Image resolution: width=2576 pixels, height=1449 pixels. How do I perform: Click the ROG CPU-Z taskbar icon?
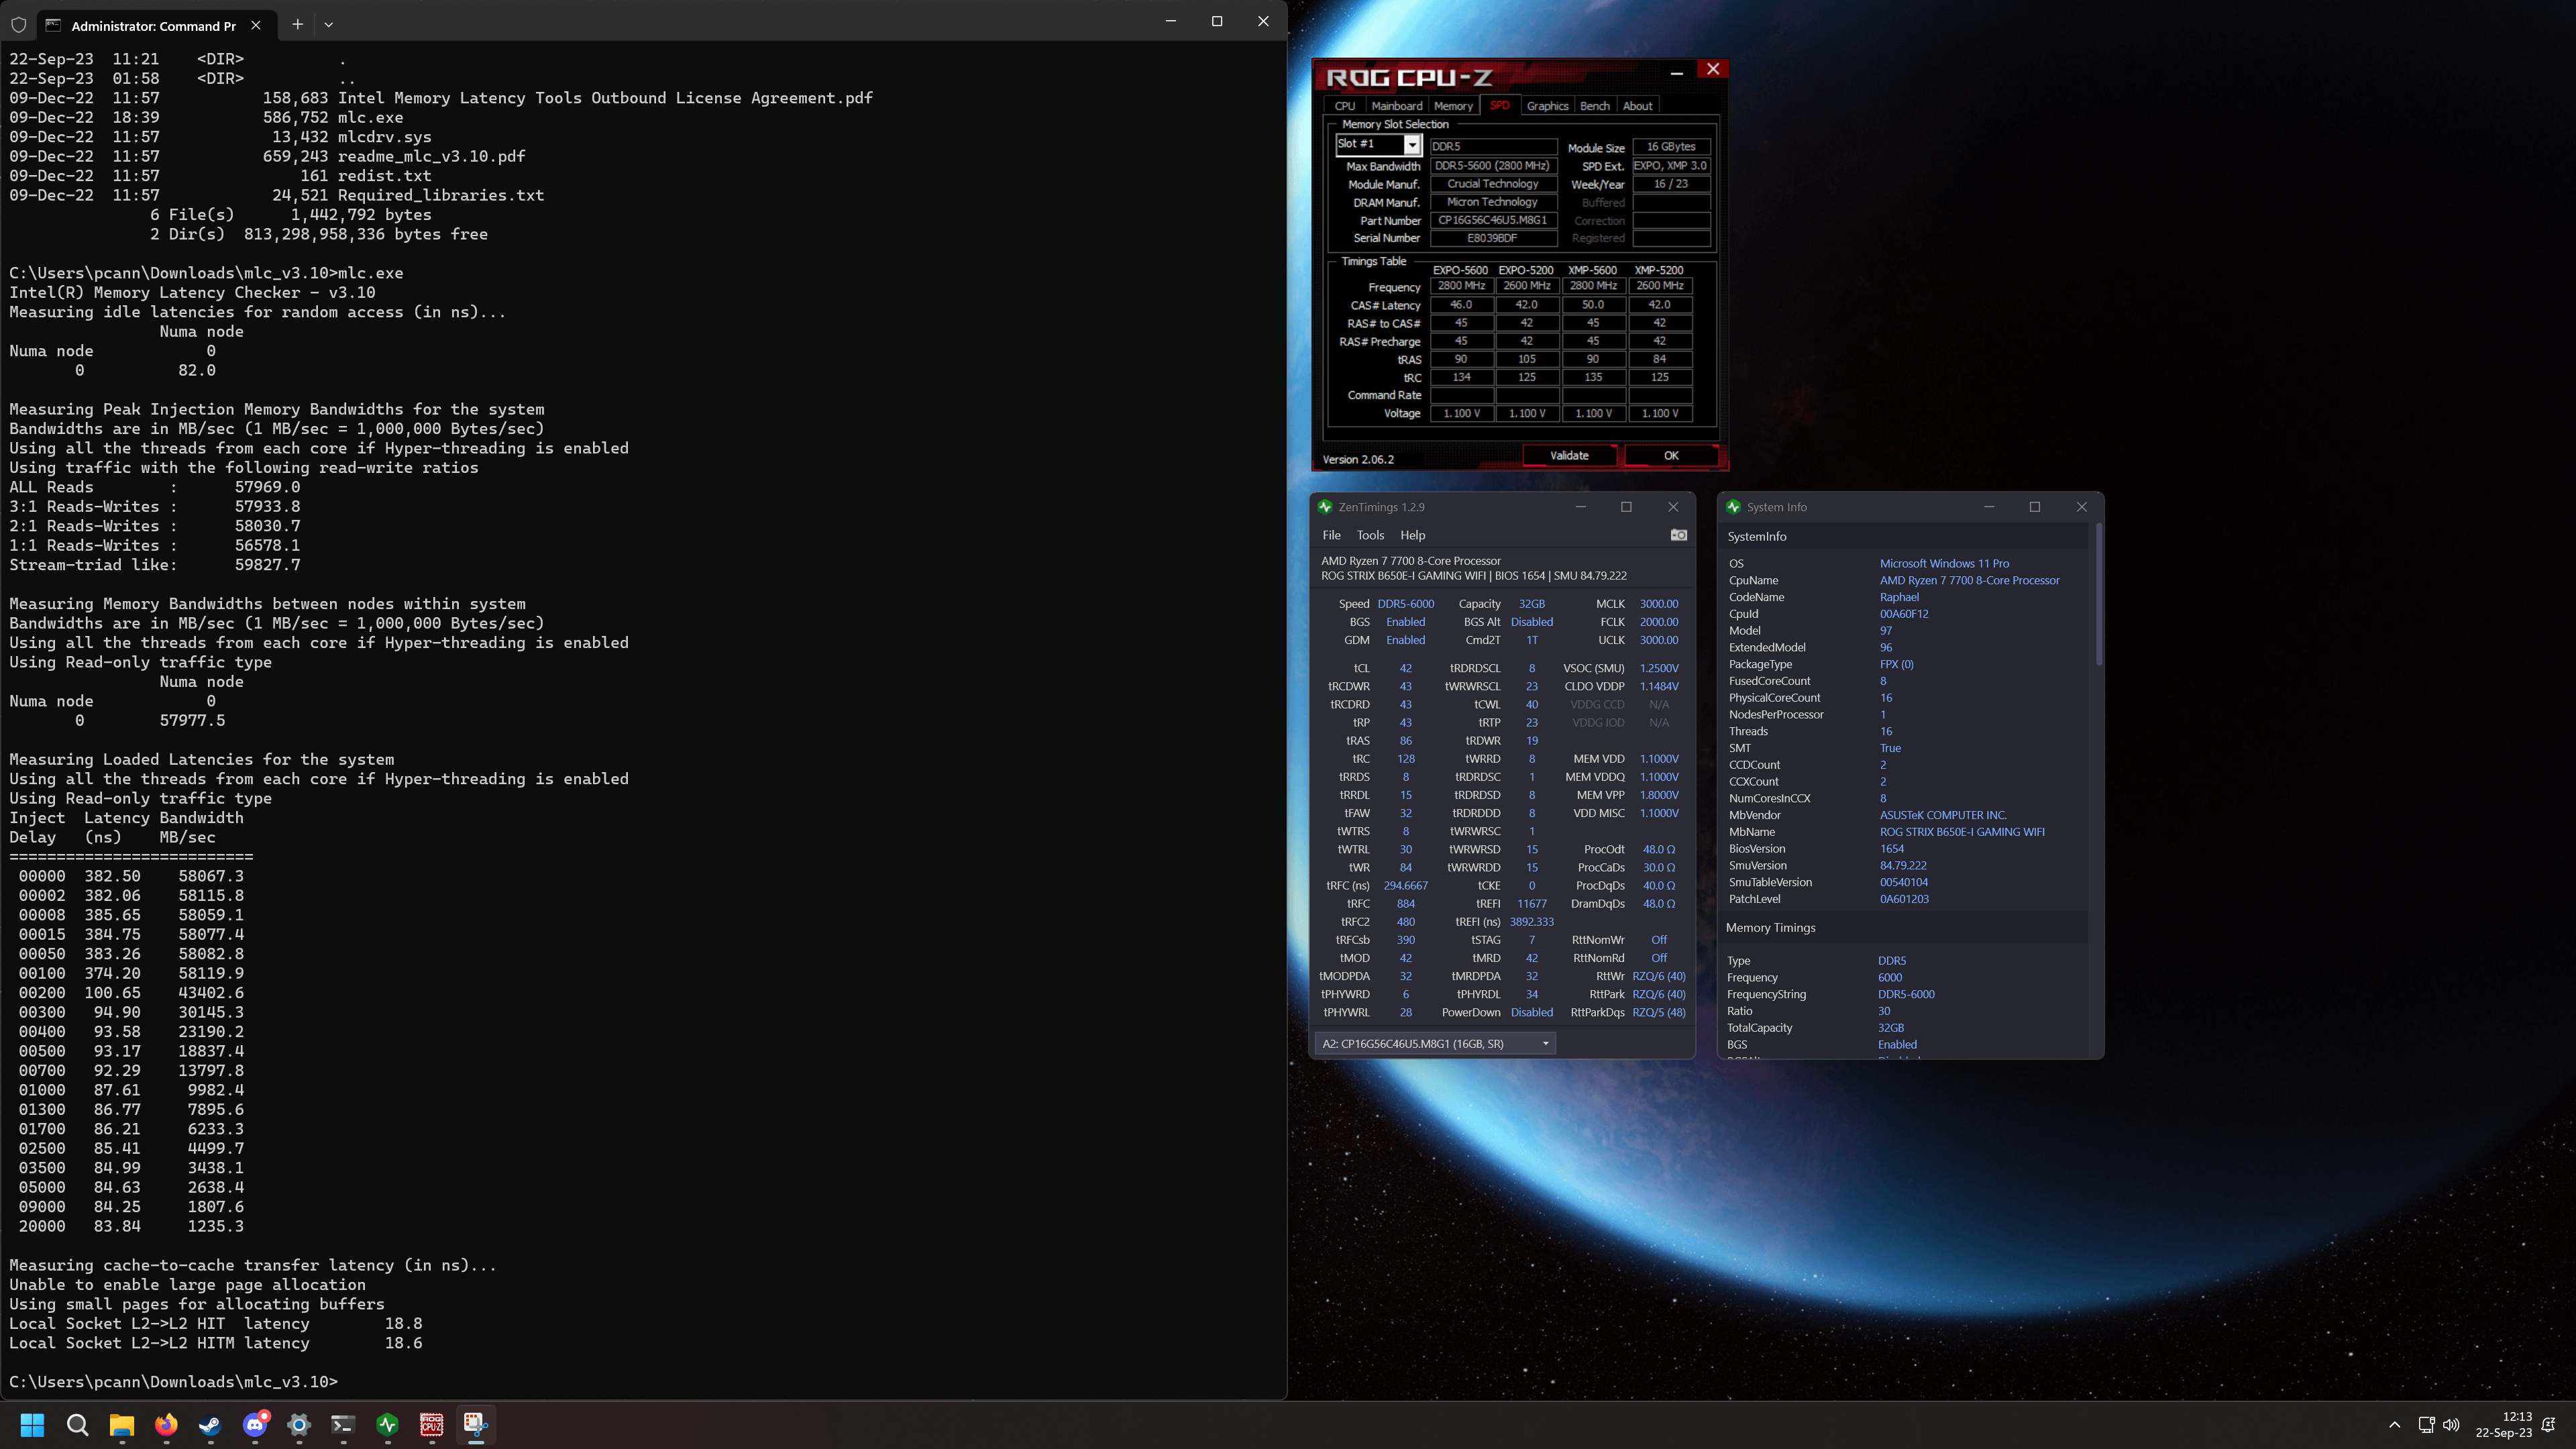click(431, 1424)
